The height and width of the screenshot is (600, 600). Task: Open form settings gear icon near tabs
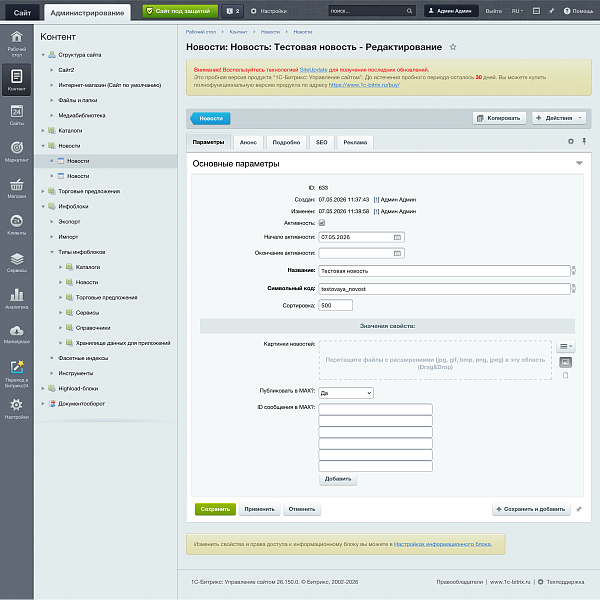571,142
